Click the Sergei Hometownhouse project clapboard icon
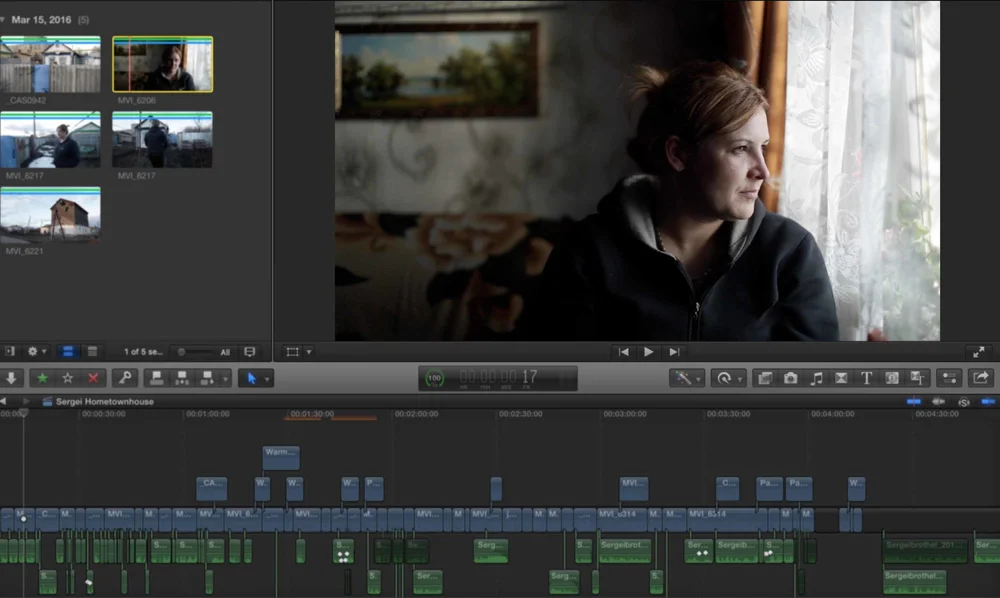This screenshot has width=1000, height=598. 47,402
